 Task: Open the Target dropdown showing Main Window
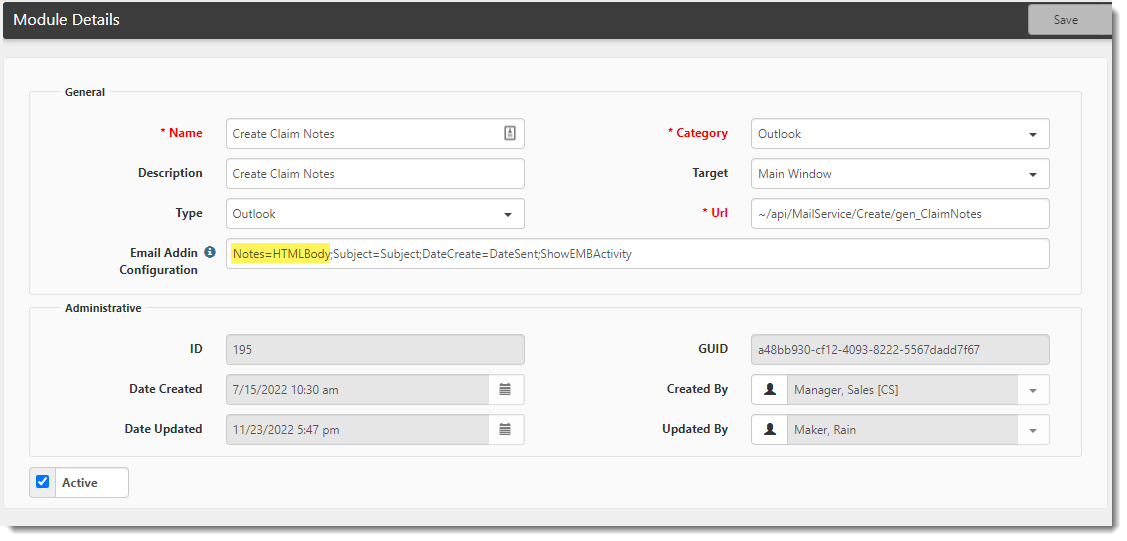pyautogui.click(x=1032, y=174)
